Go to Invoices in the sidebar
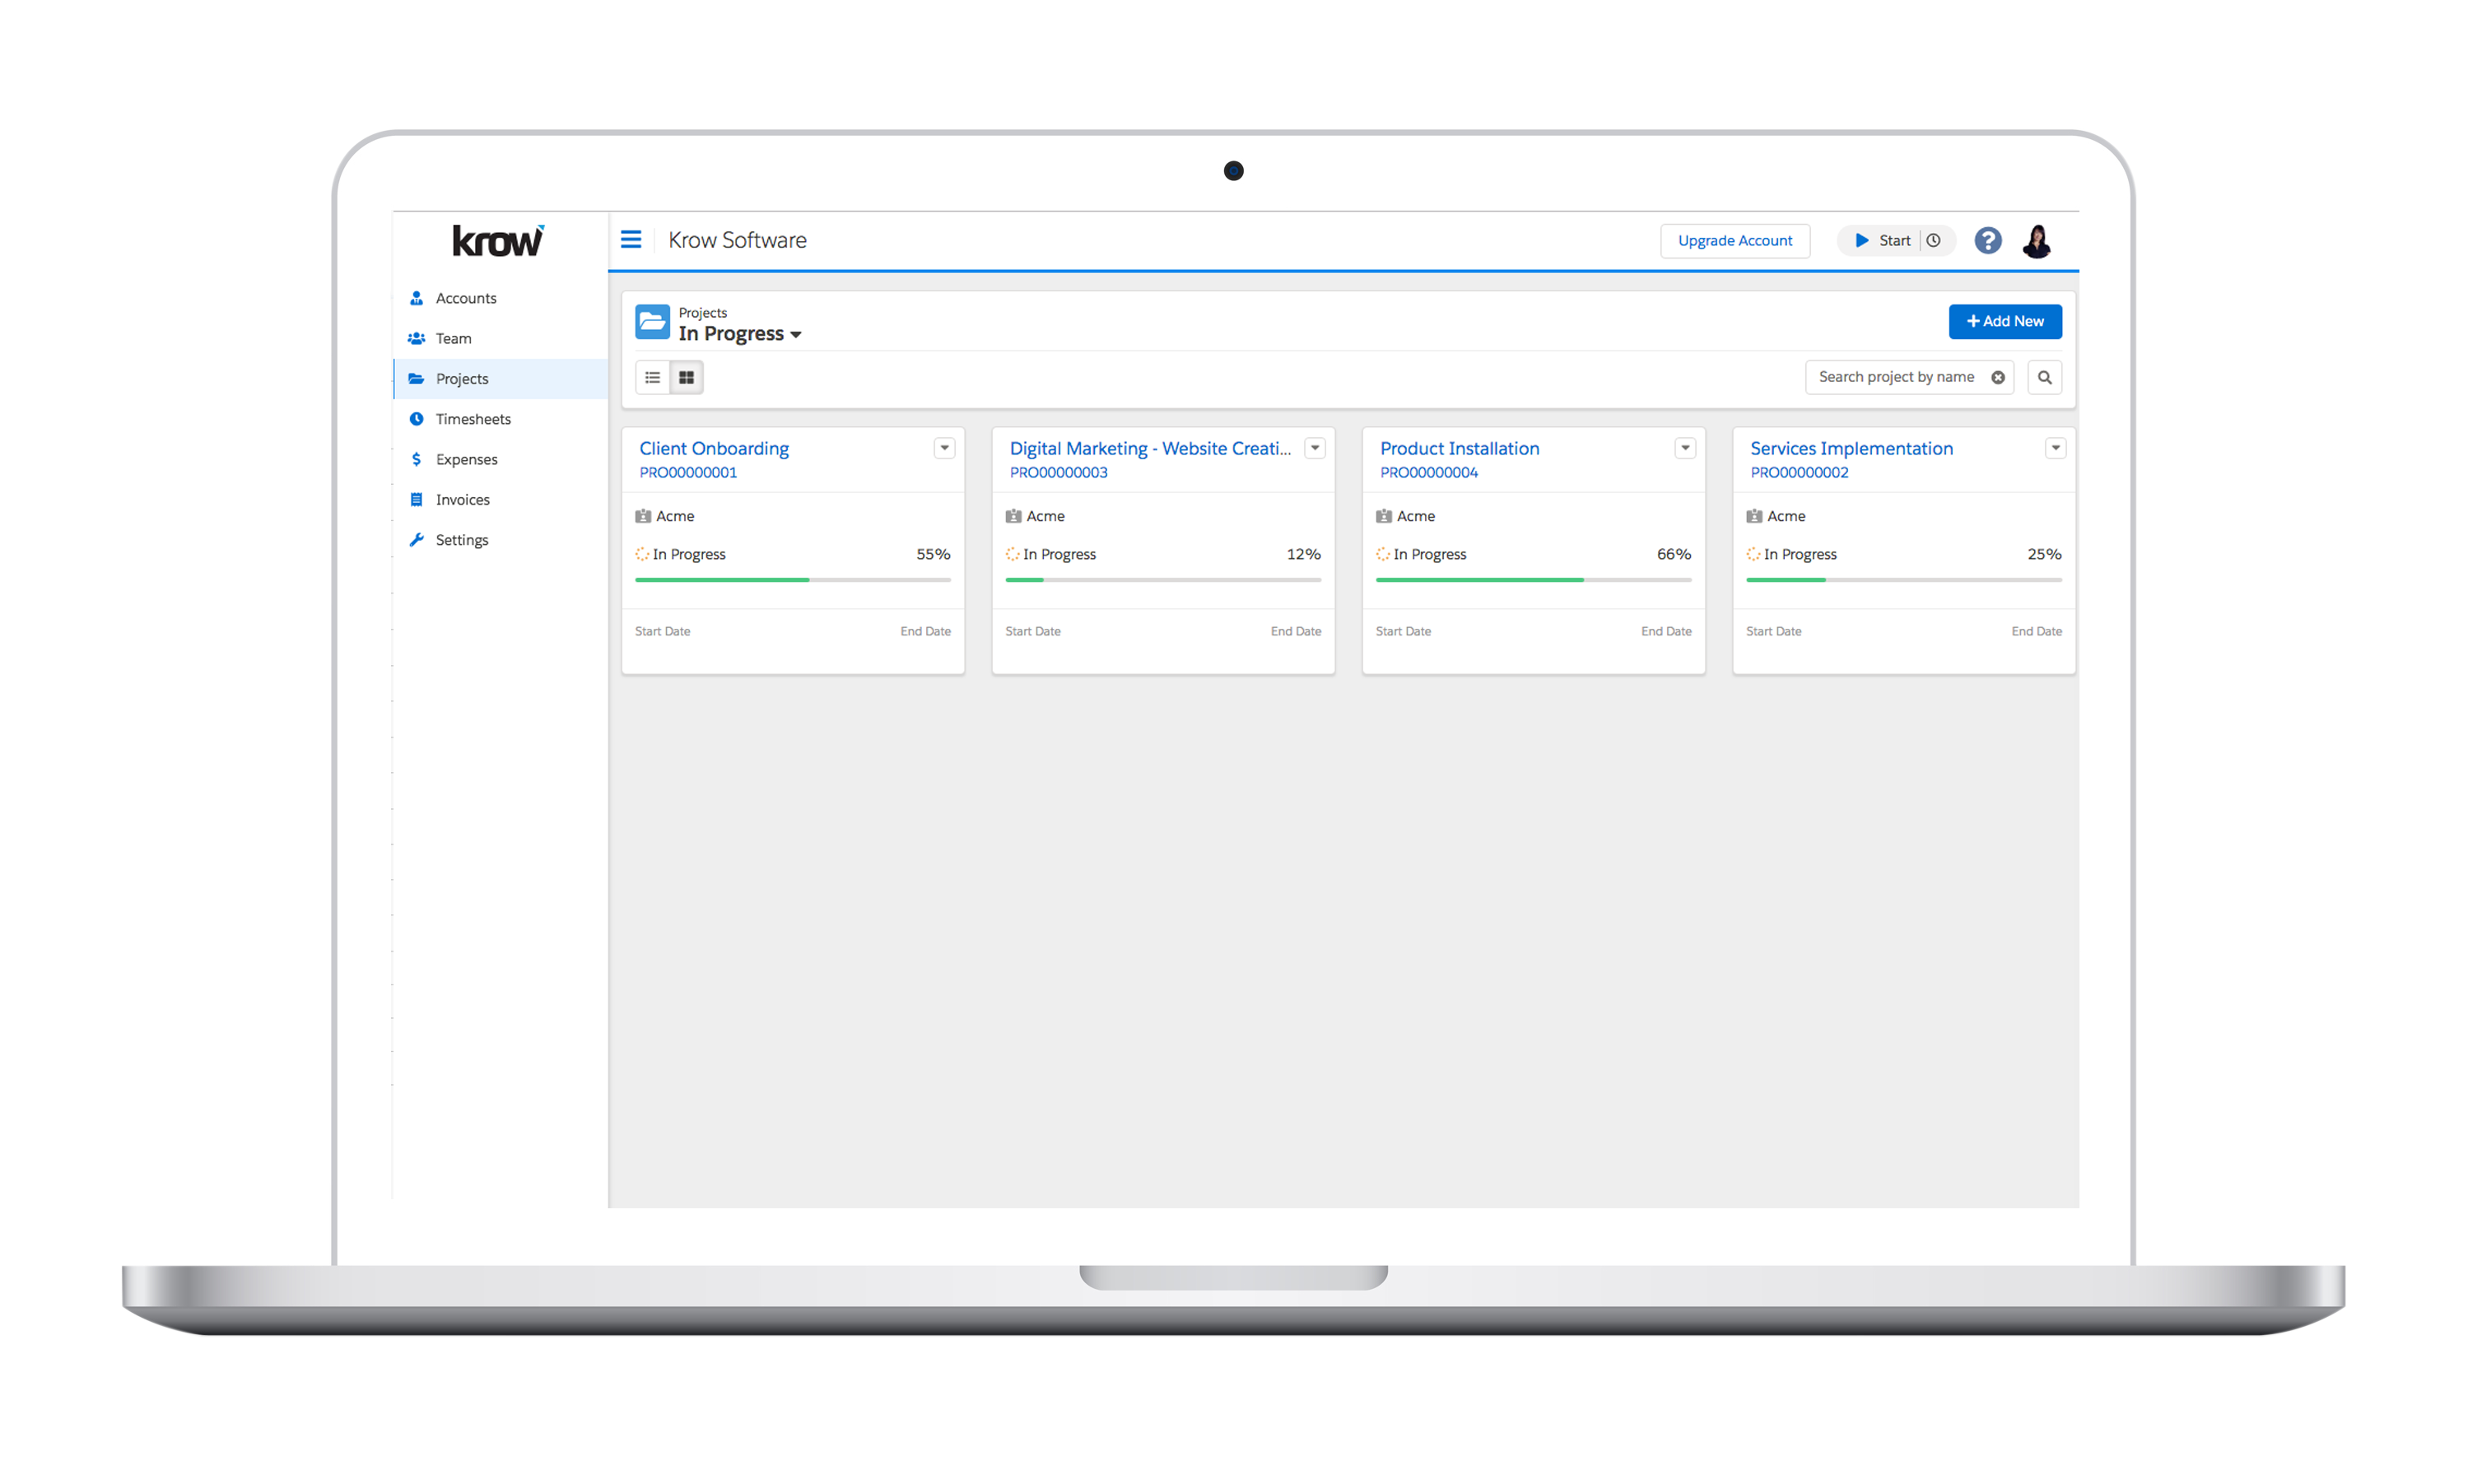 coord(462,500)
